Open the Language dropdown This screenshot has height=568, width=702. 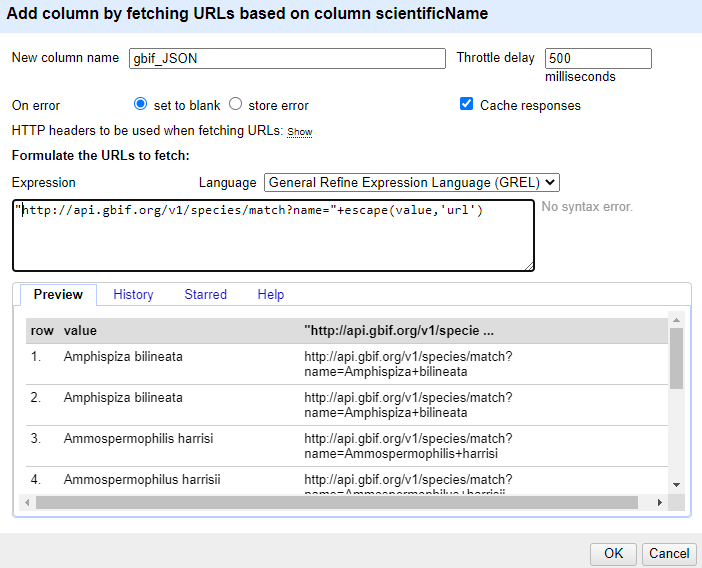tap(412, 183)
